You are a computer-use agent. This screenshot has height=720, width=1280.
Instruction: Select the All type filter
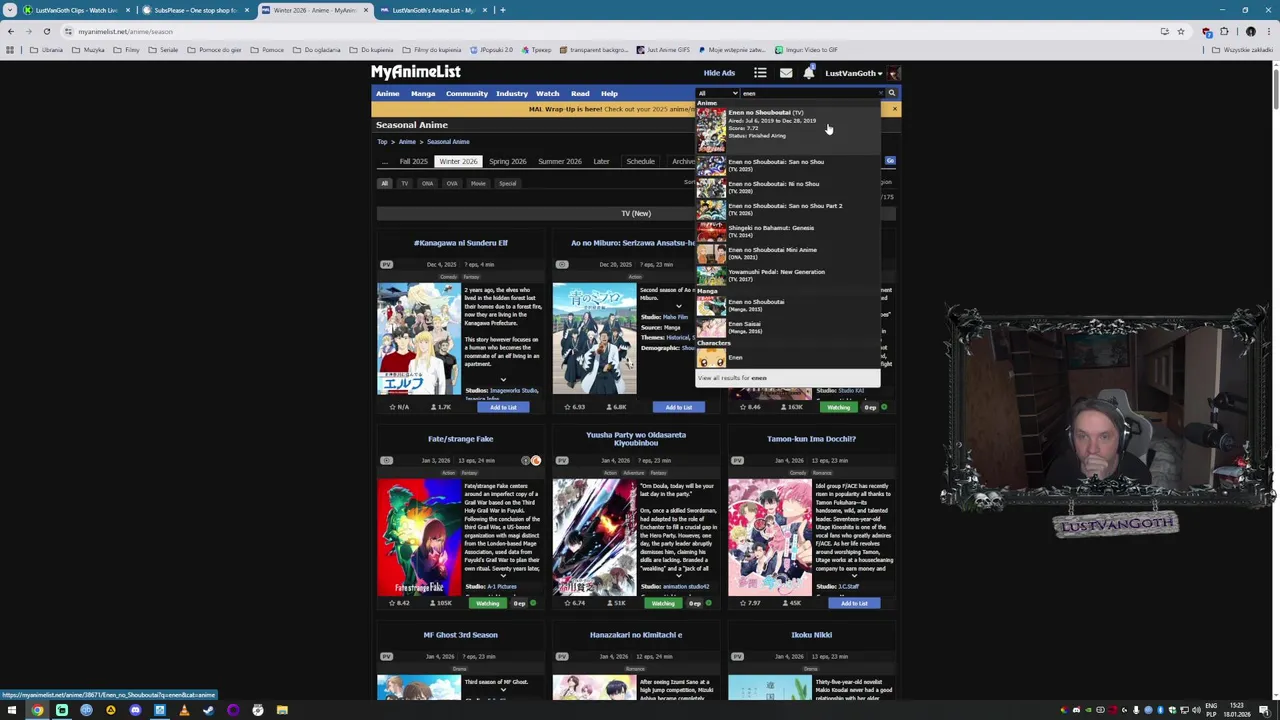(x=384, y=183)
